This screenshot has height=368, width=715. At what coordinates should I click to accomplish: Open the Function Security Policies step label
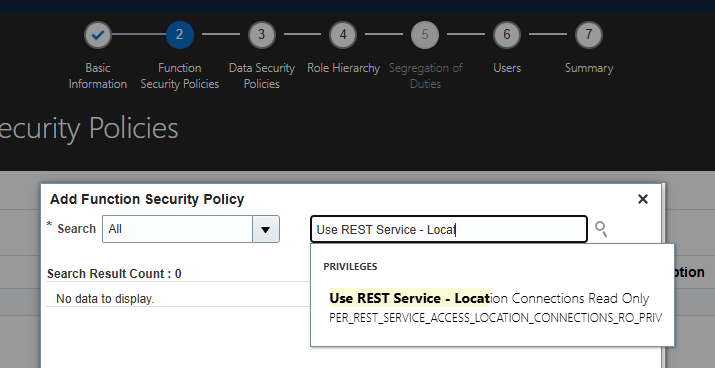pos(180,76)
